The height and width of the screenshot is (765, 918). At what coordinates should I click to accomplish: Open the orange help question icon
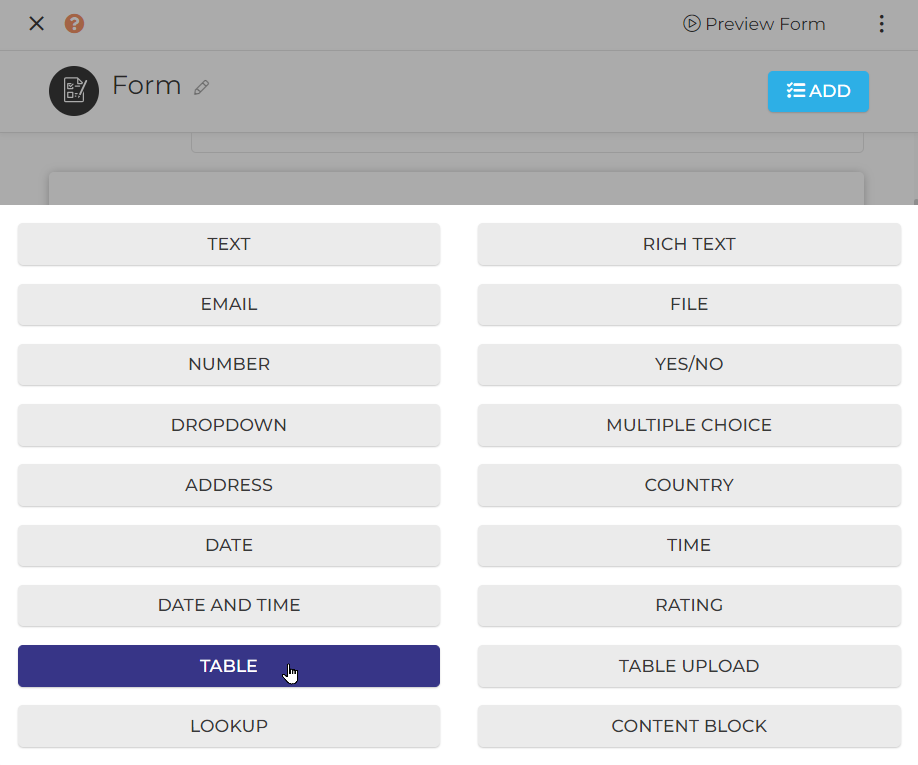[74, 24]
